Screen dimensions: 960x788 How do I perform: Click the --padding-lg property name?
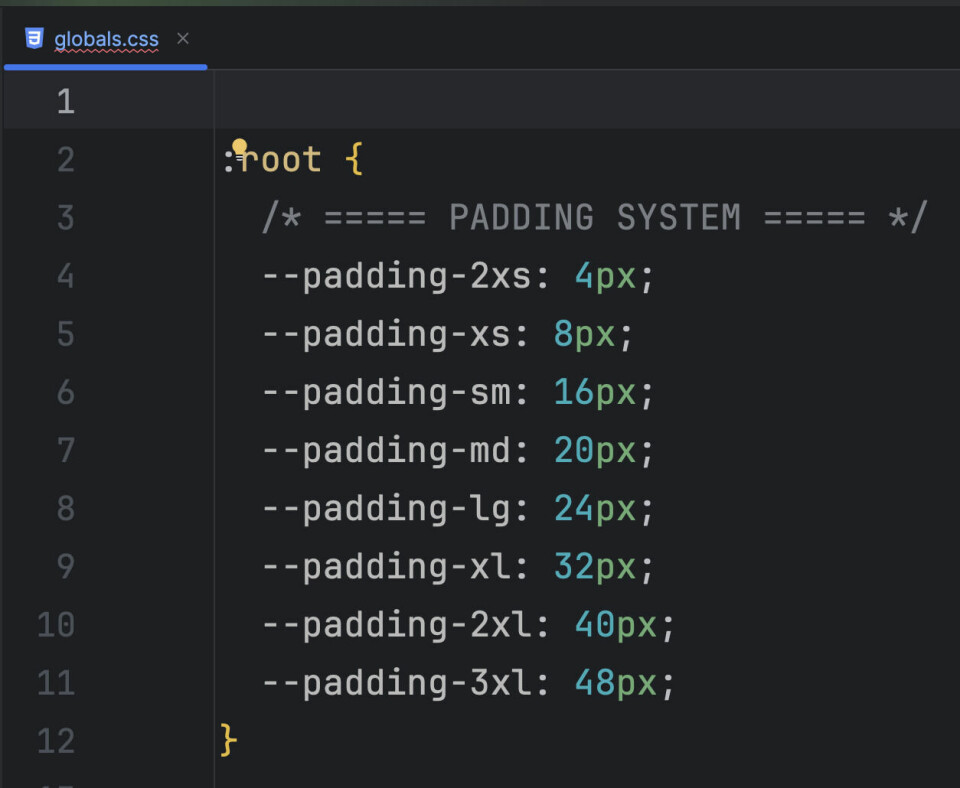(x=386, y=509)
